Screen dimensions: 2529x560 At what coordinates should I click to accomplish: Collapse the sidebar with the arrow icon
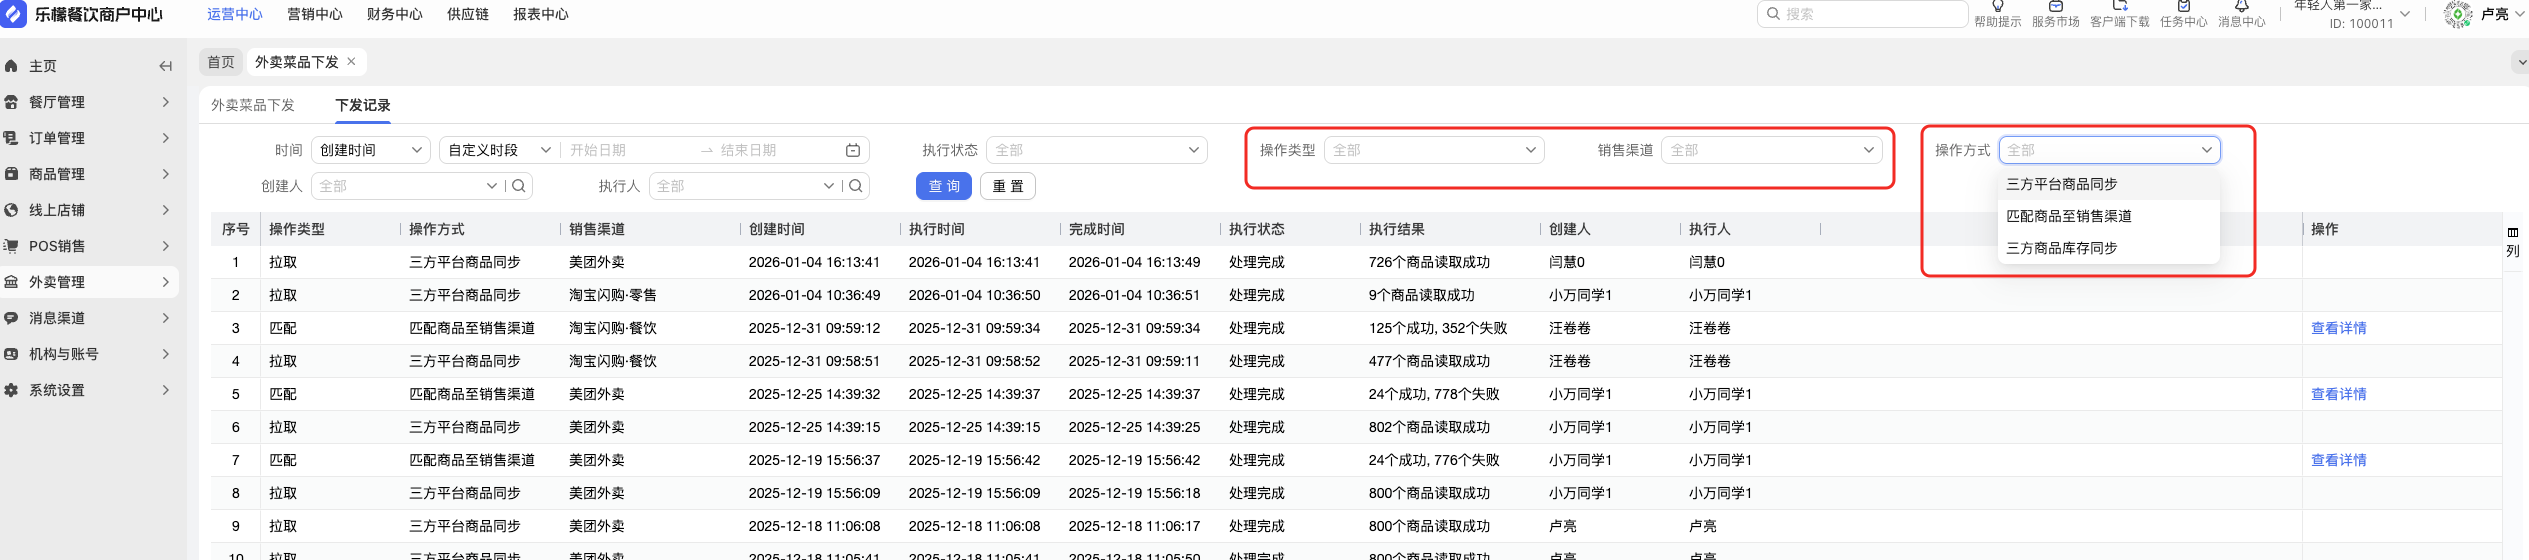tap(166, 66)
